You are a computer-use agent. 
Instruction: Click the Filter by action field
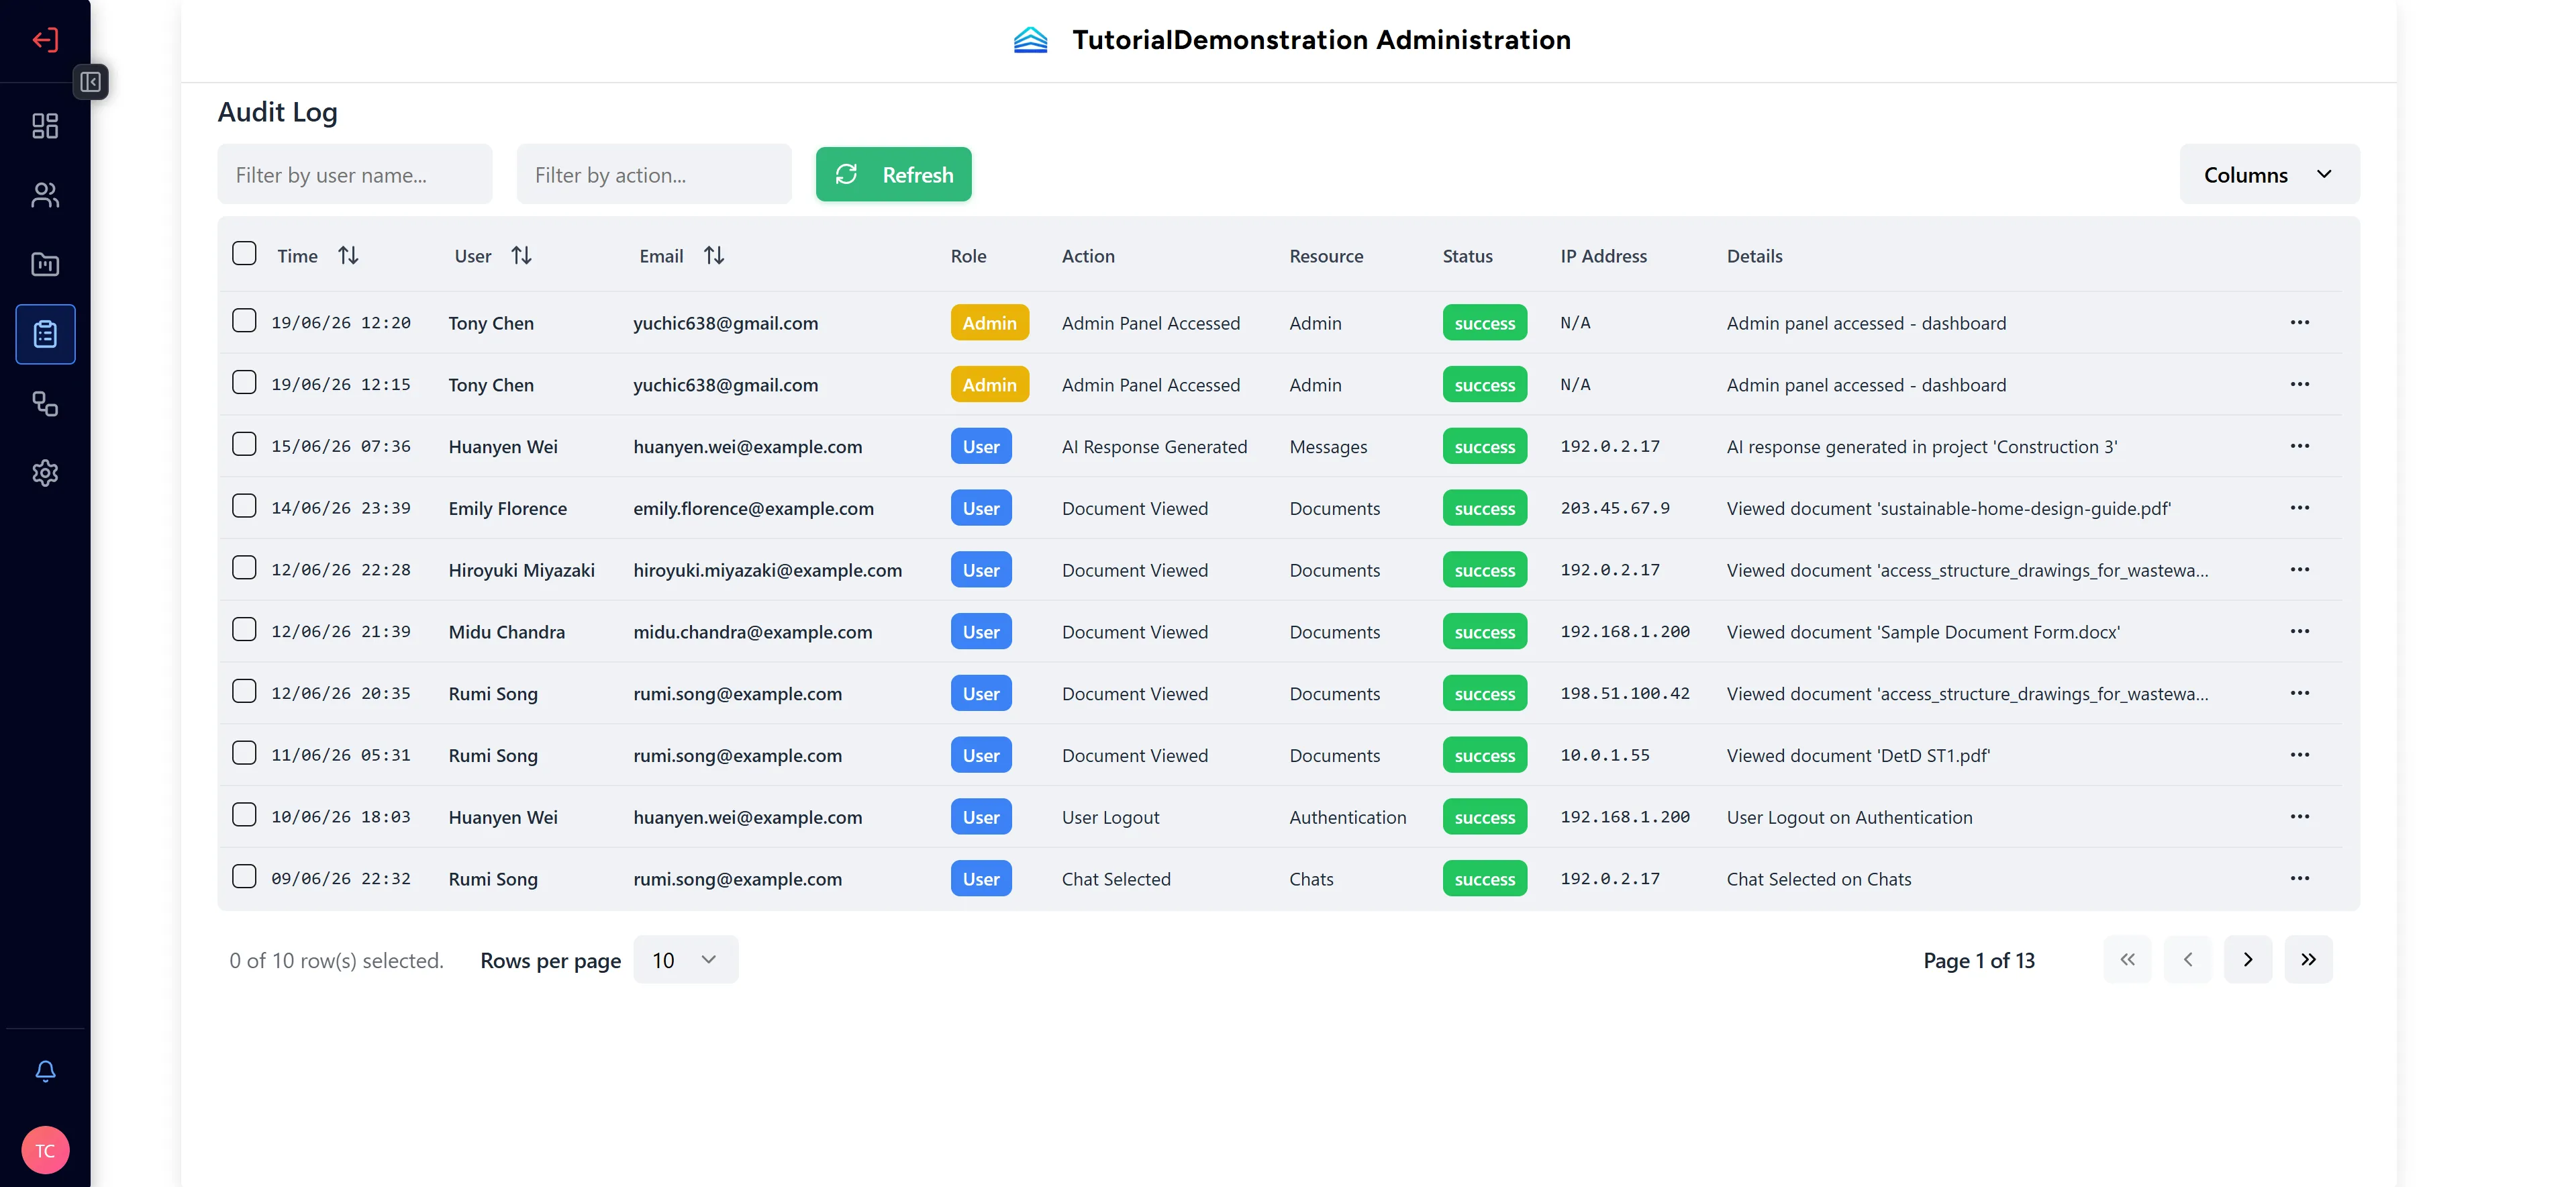click(x=654, y=174)
